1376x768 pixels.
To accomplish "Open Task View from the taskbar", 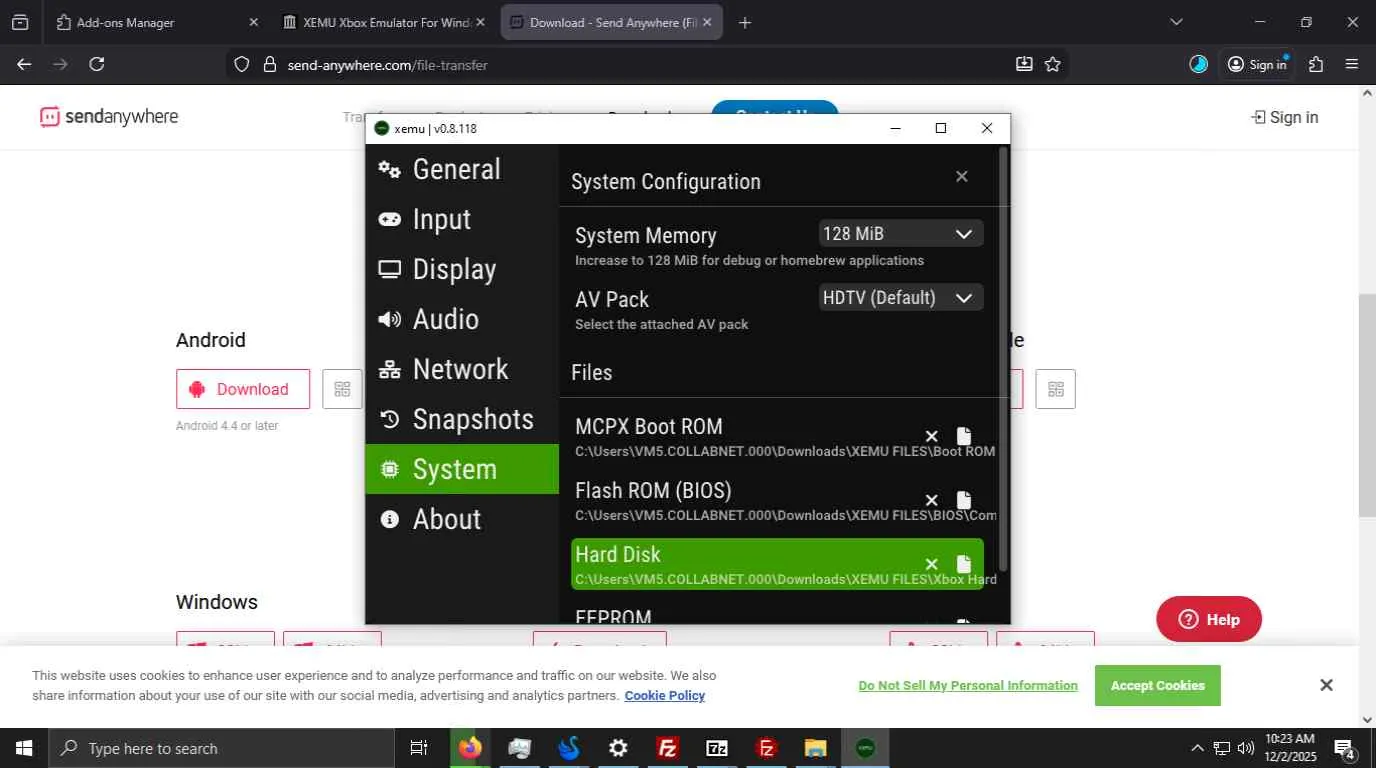I will coord(419,748).
